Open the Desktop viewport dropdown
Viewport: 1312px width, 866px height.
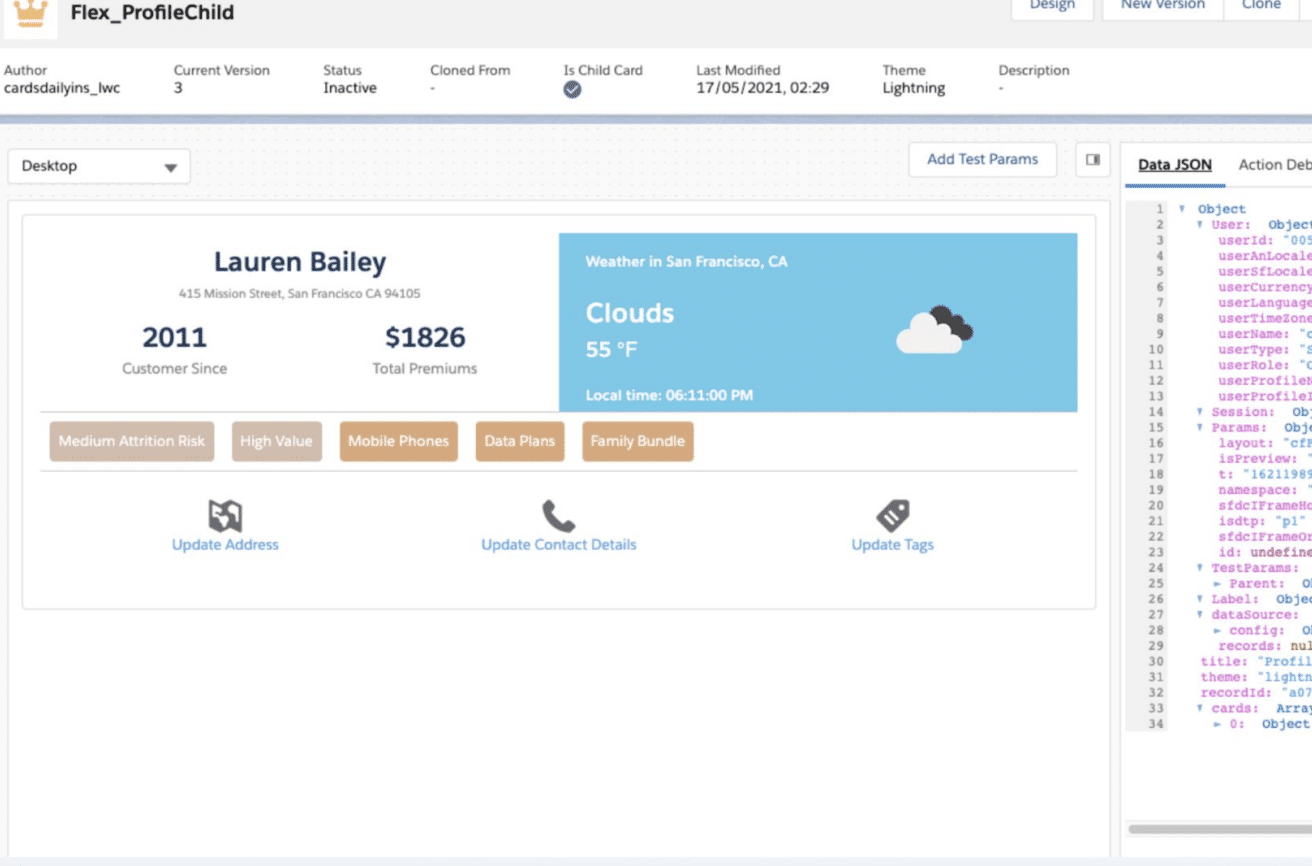pyautogui.click(x=98, y=166)
